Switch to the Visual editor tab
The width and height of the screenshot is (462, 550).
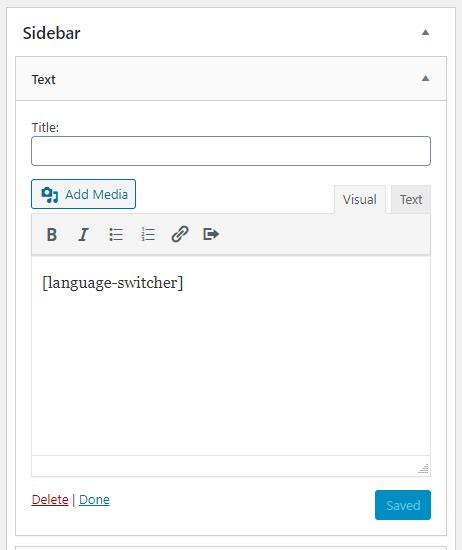coord(360,199)
